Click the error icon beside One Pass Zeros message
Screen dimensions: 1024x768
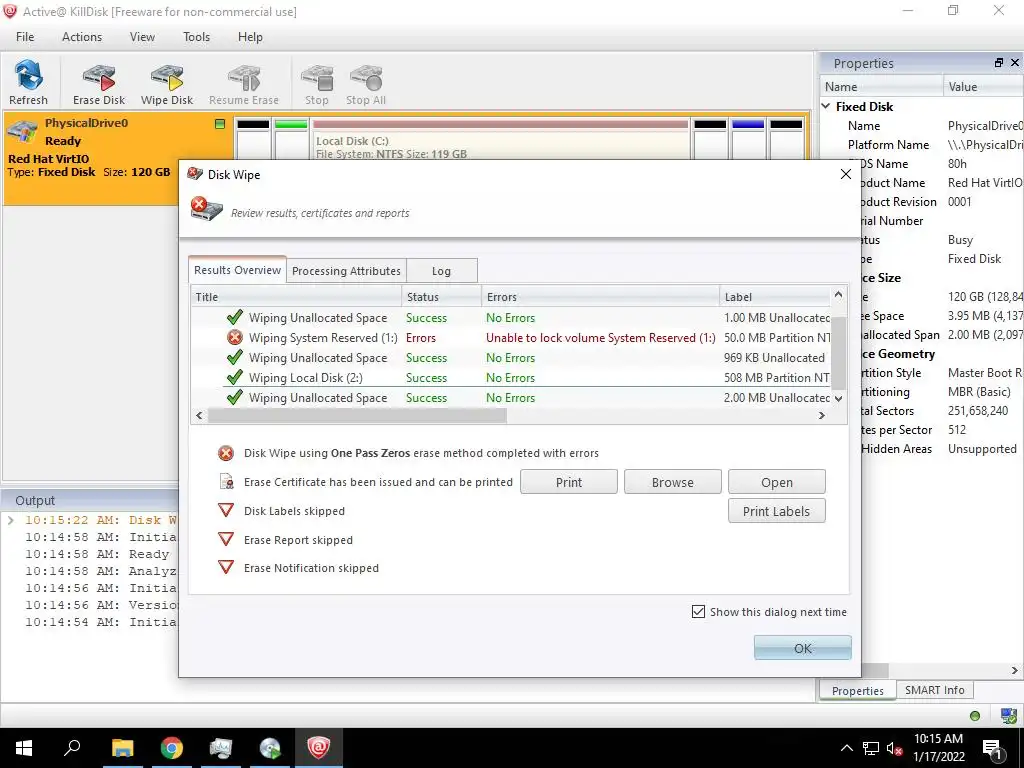click(226, 453)
